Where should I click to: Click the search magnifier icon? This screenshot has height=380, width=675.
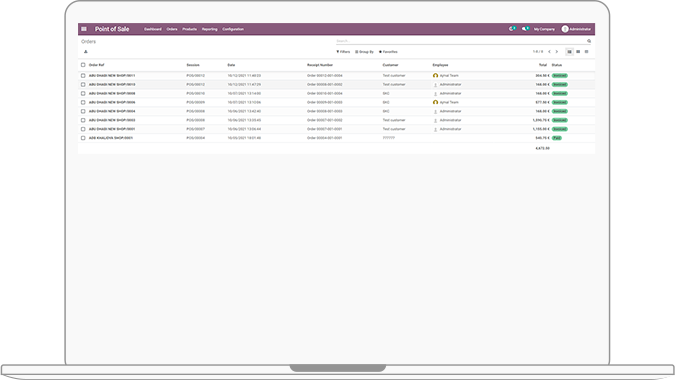pyautogui.click(x=589, y=41)
